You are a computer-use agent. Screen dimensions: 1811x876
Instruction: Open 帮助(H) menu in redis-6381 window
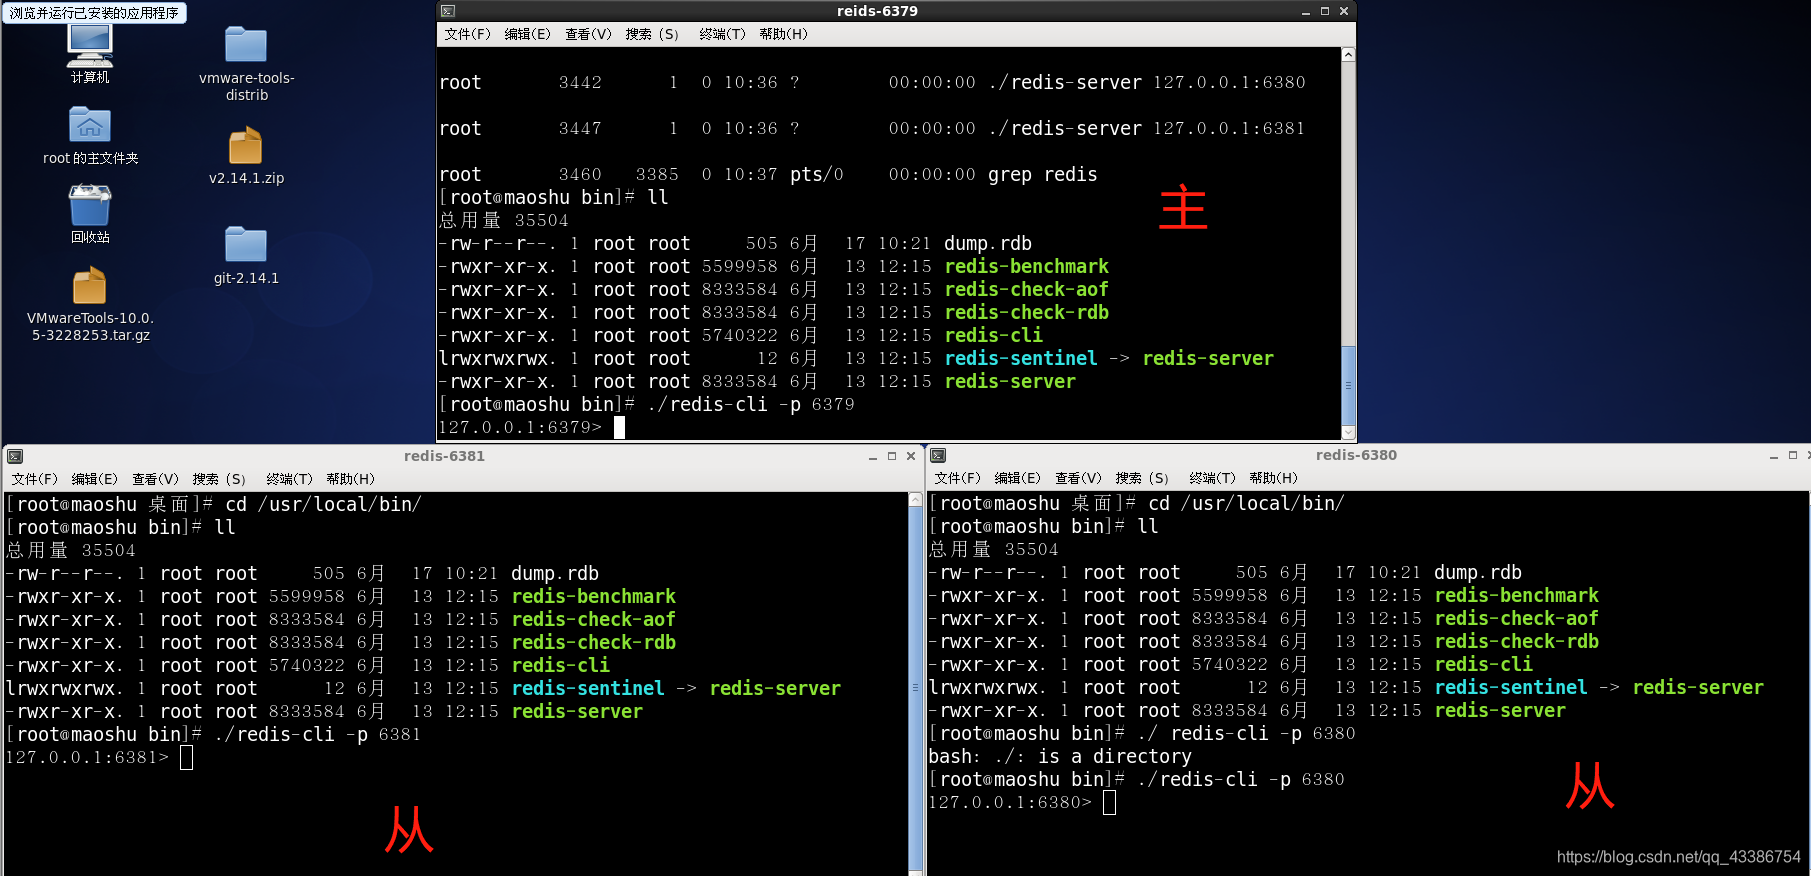click(x=350, y=479)
